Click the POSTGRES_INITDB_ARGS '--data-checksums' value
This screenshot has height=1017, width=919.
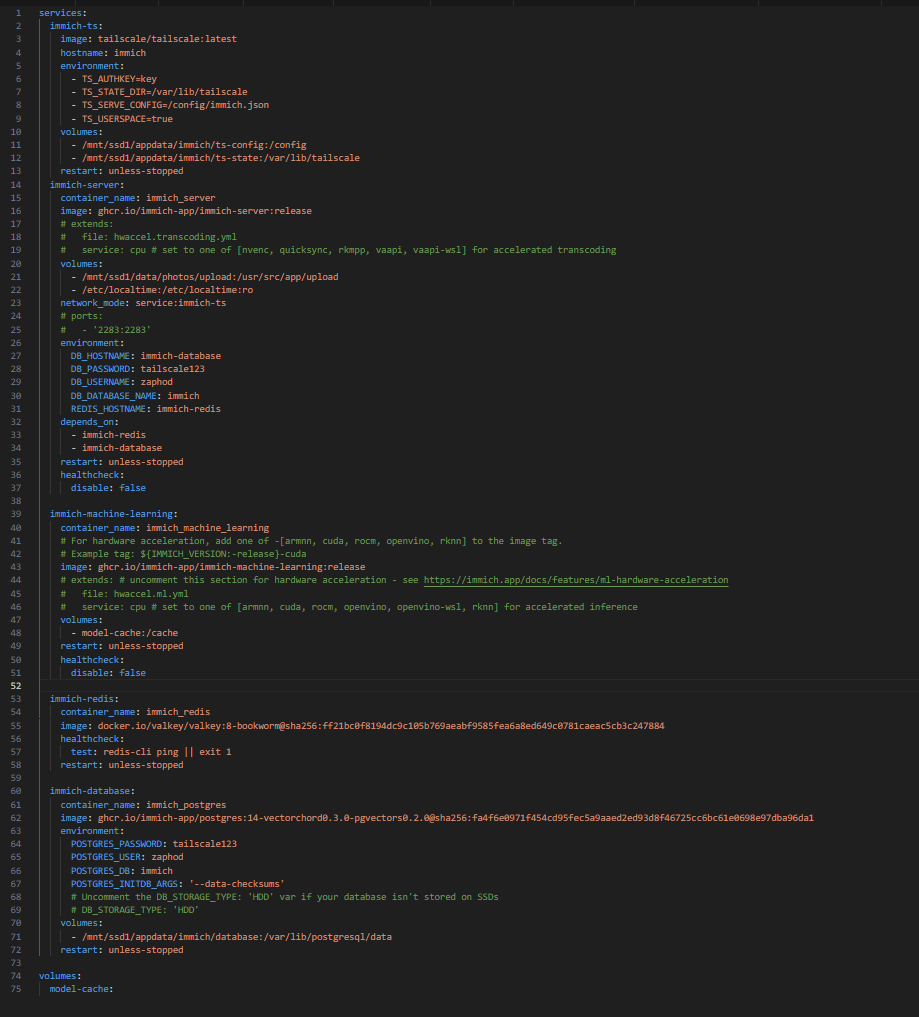pos(237,884)
